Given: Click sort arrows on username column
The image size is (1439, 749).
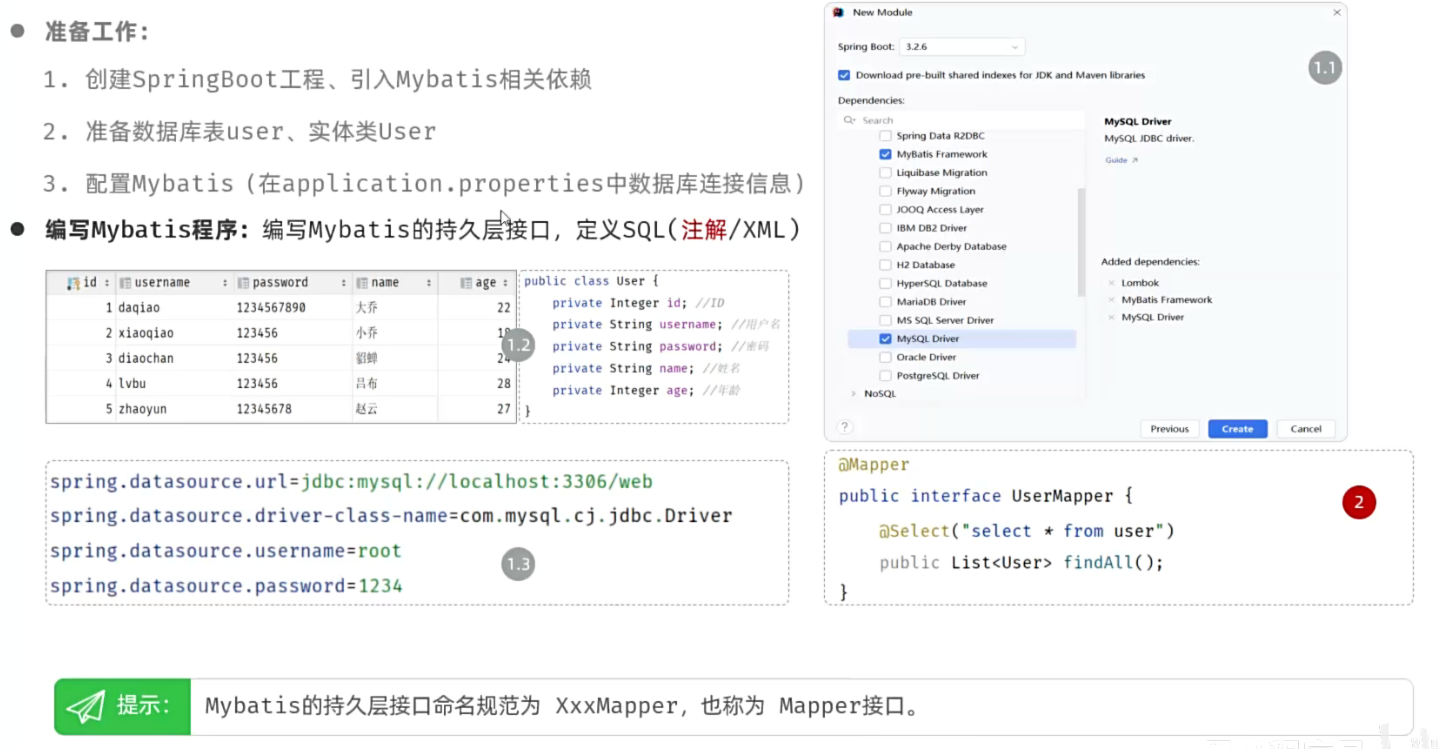Looking at the screenshot, I should point(225,283).
